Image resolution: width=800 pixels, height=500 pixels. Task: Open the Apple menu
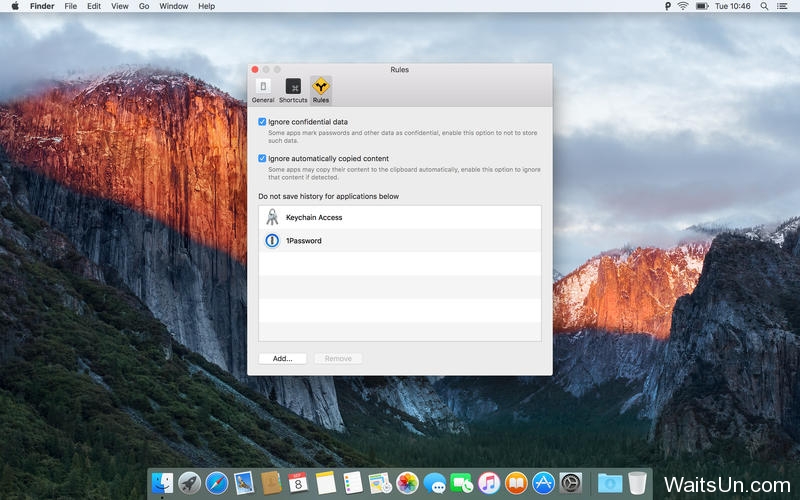click(x=15, y=6)
